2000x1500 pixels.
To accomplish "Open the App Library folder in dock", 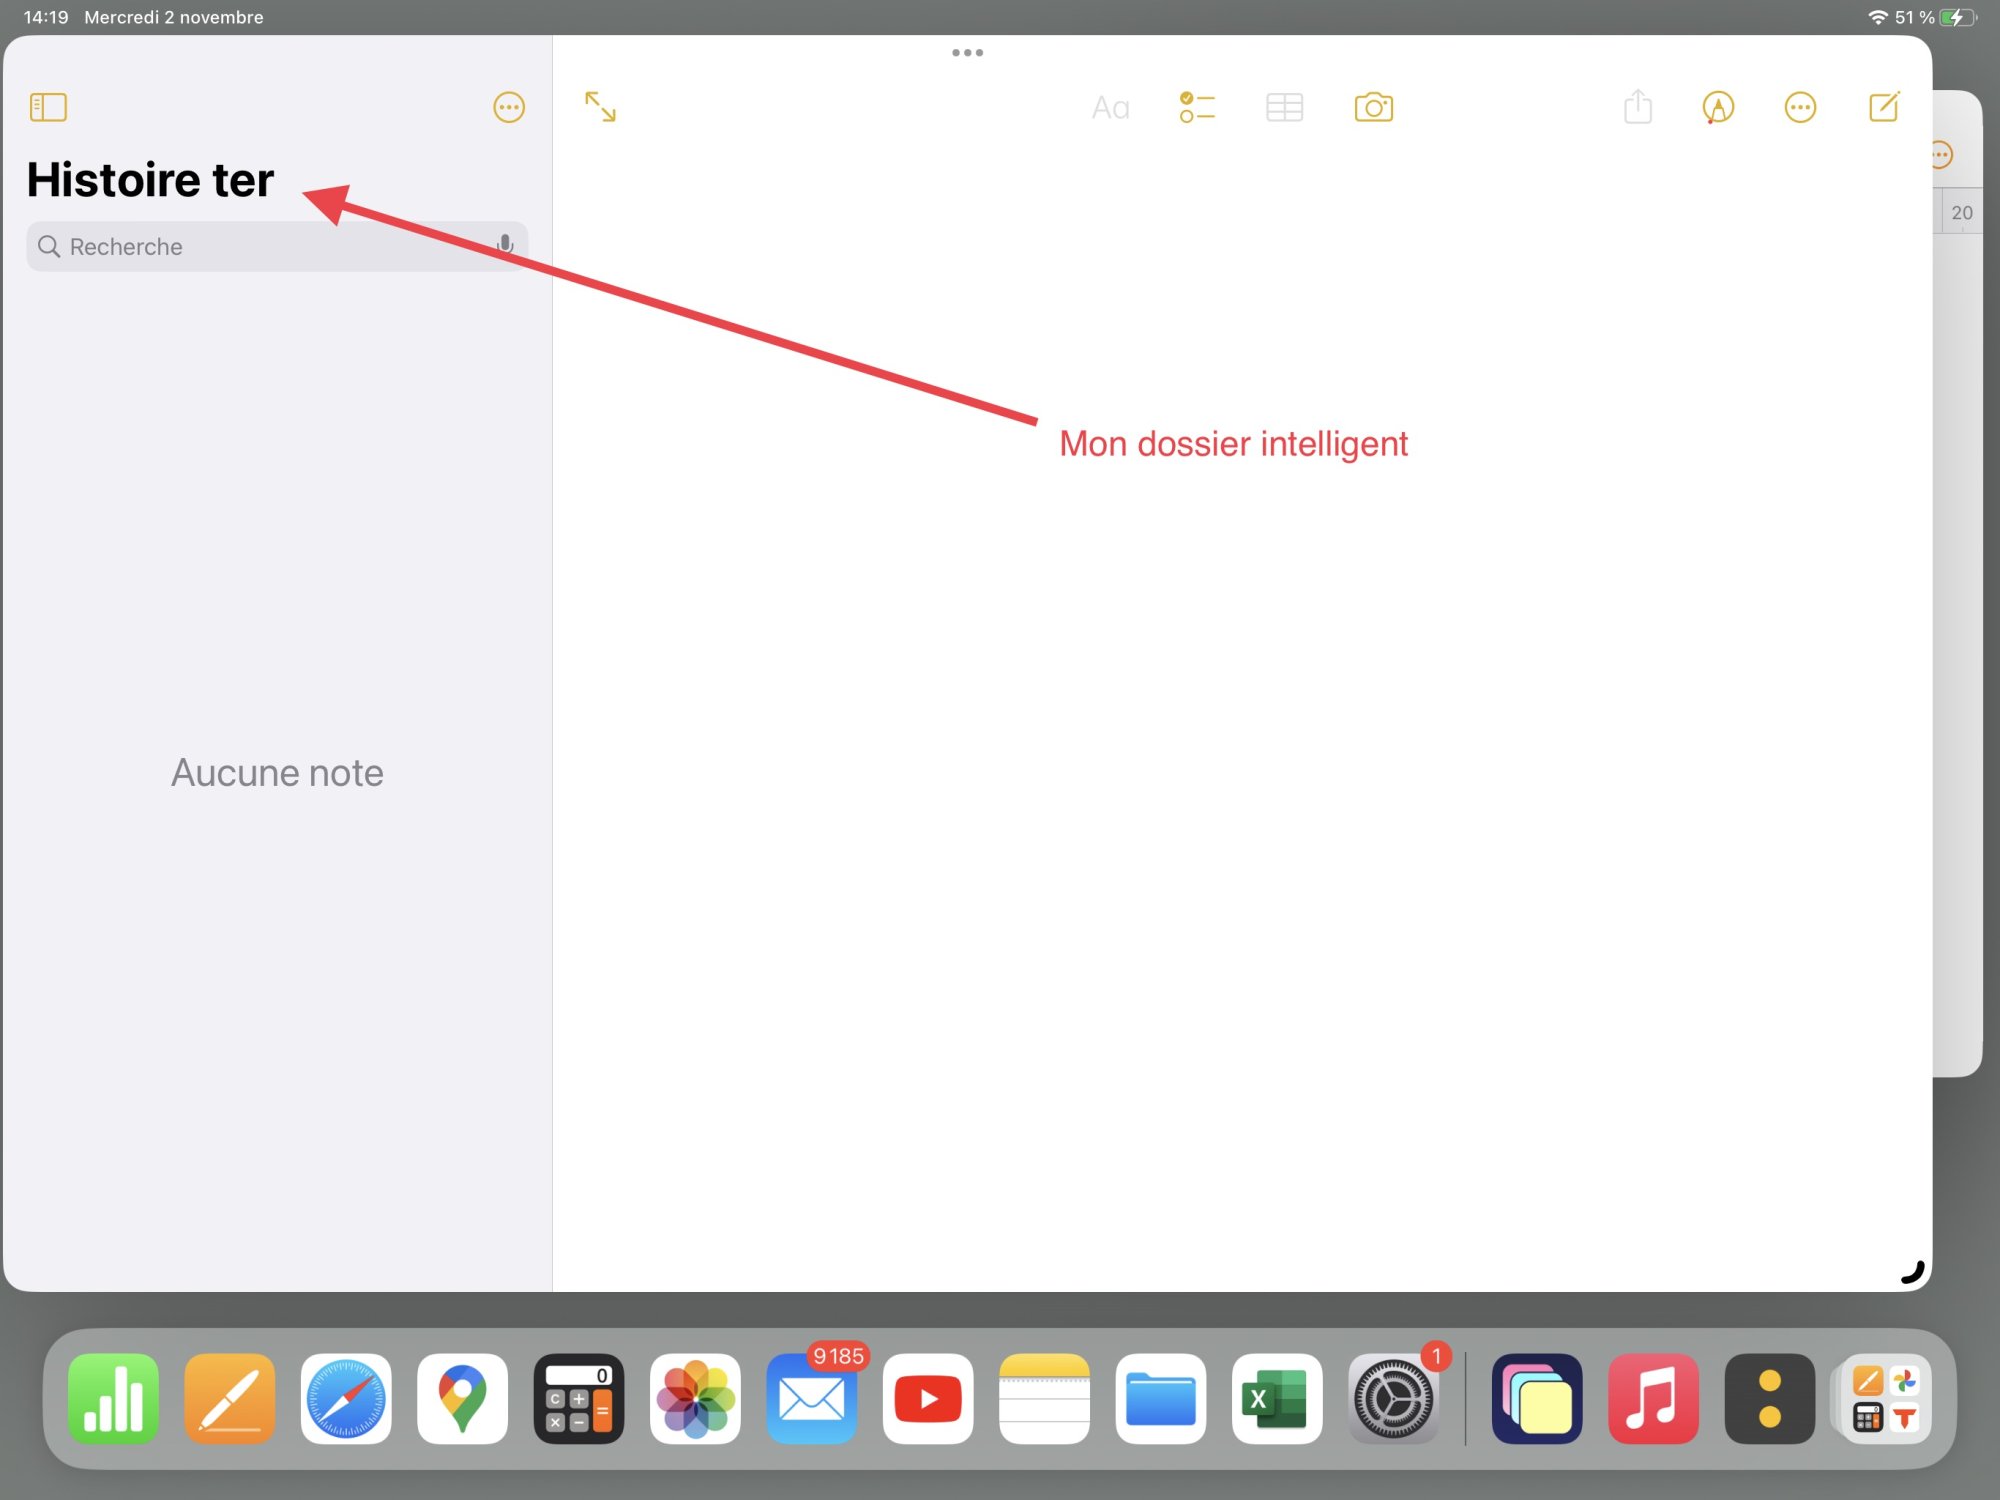I will click(1886, 1398).
